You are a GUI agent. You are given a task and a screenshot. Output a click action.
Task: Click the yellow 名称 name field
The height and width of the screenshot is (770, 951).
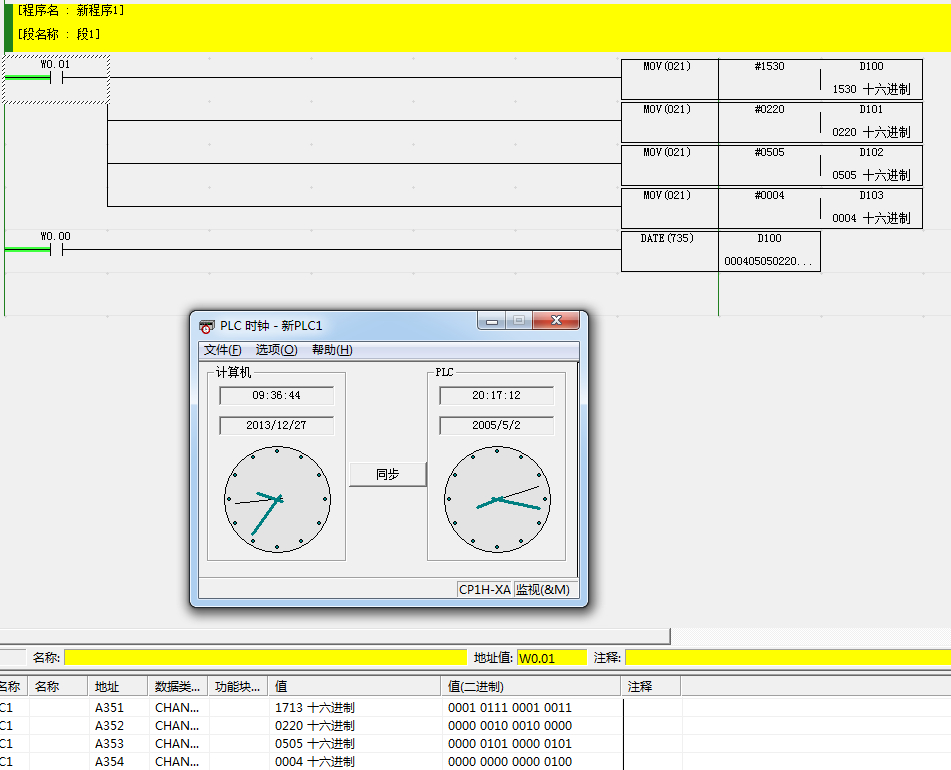(265, 658)
